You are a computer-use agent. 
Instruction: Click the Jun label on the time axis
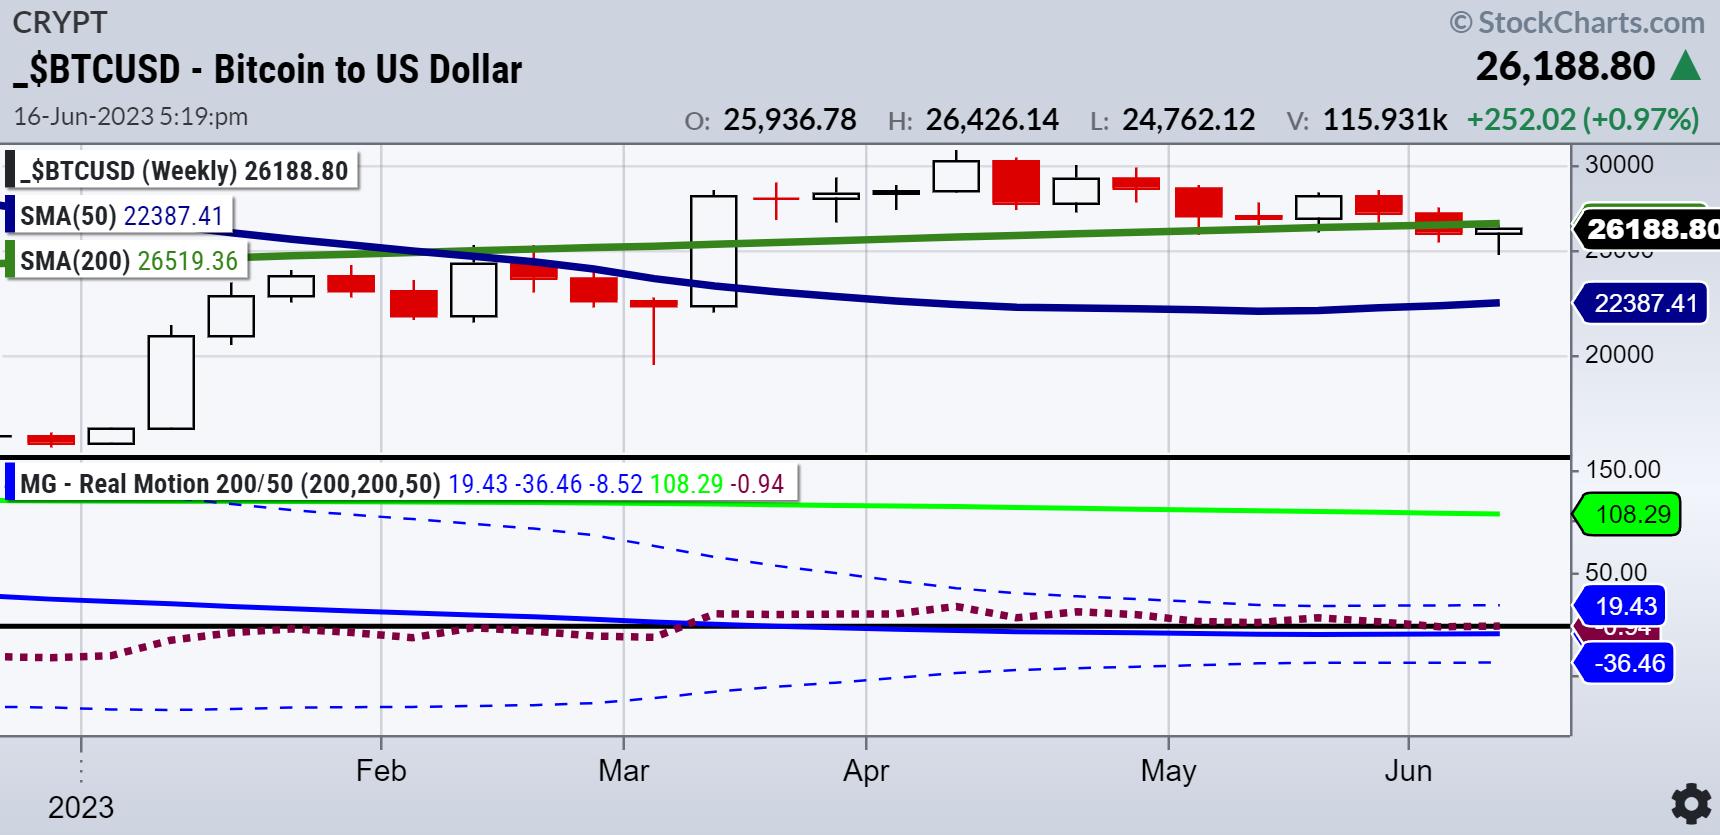tap(1408, 772)
